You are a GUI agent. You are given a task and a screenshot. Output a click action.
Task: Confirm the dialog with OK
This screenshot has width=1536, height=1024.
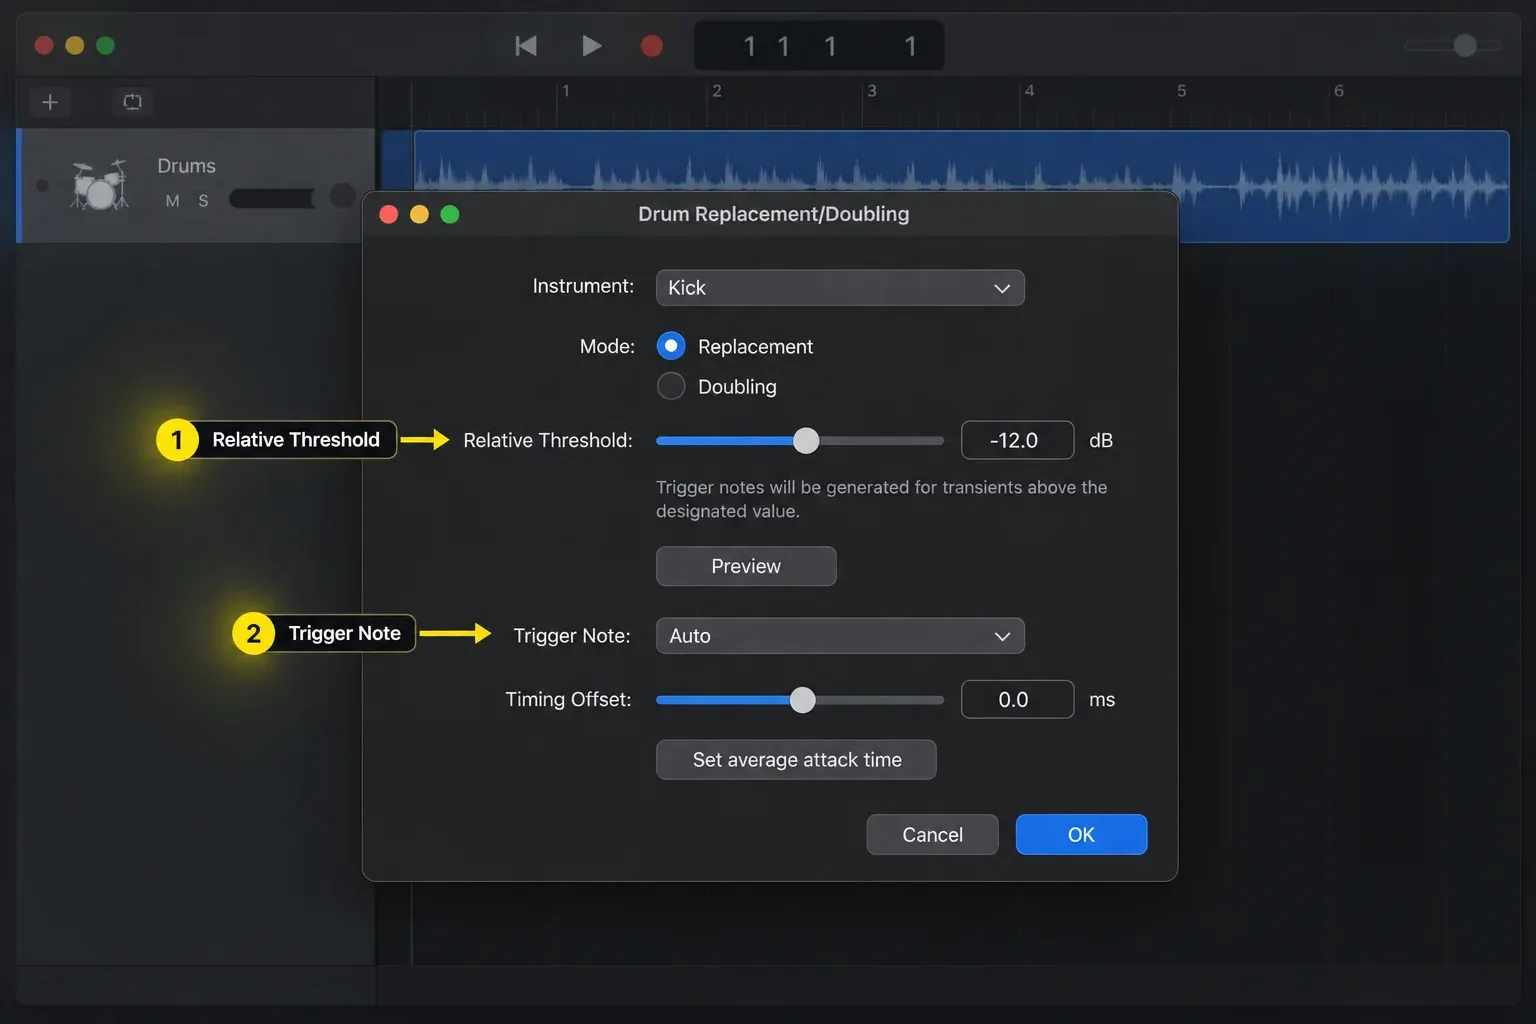[1081, 835]
